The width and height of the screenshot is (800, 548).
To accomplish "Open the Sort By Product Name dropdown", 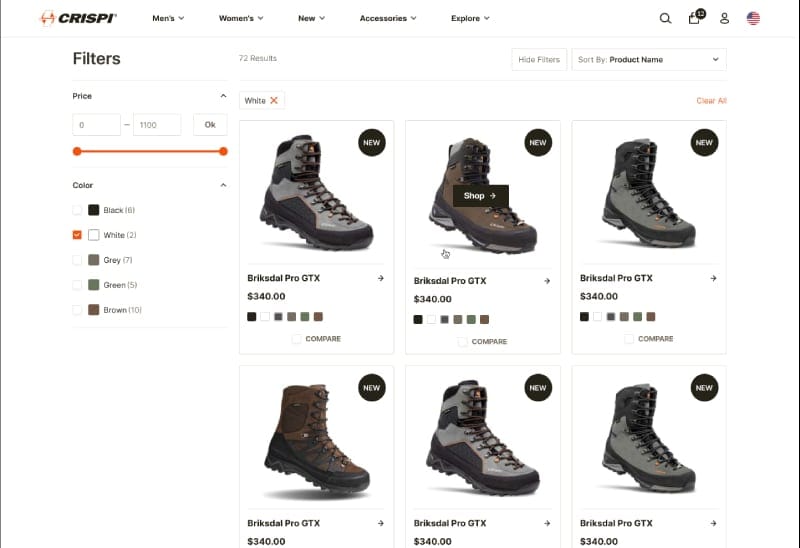I will click(649, 60).
